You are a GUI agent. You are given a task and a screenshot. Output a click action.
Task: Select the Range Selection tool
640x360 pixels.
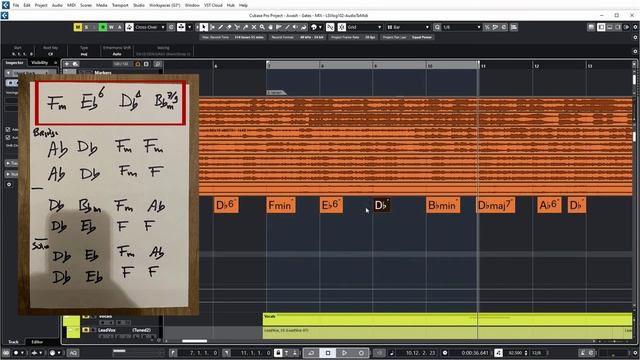(x=212, y=27)
